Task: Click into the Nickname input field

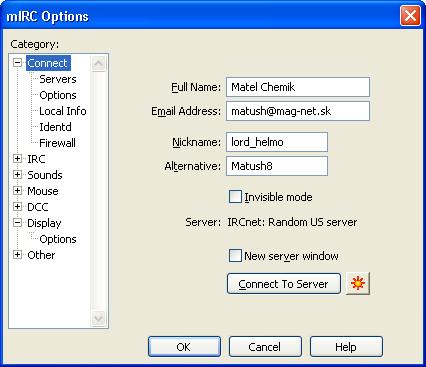Action: (277, 142)
